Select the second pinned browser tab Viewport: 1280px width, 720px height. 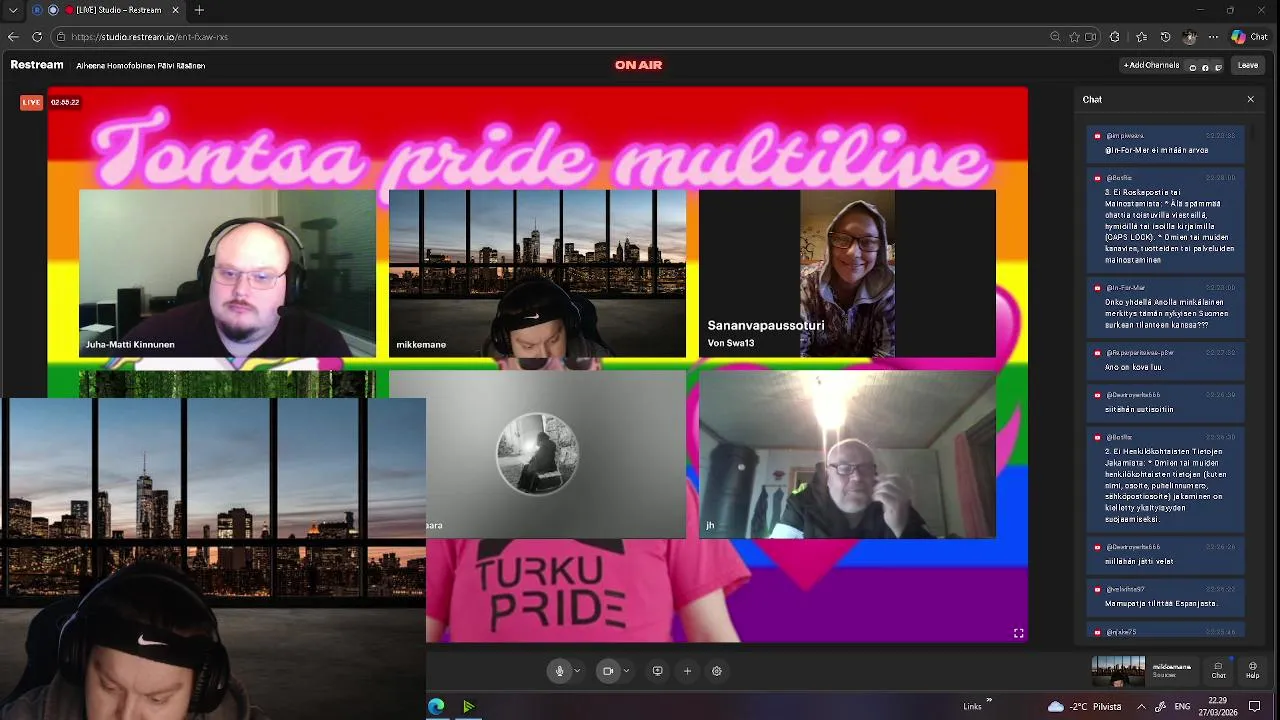(x=53, y=10)
